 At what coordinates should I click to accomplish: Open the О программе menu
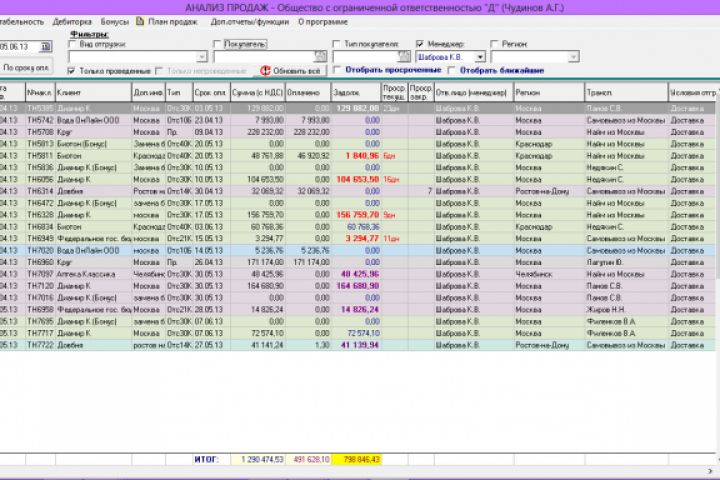point(323,22)
